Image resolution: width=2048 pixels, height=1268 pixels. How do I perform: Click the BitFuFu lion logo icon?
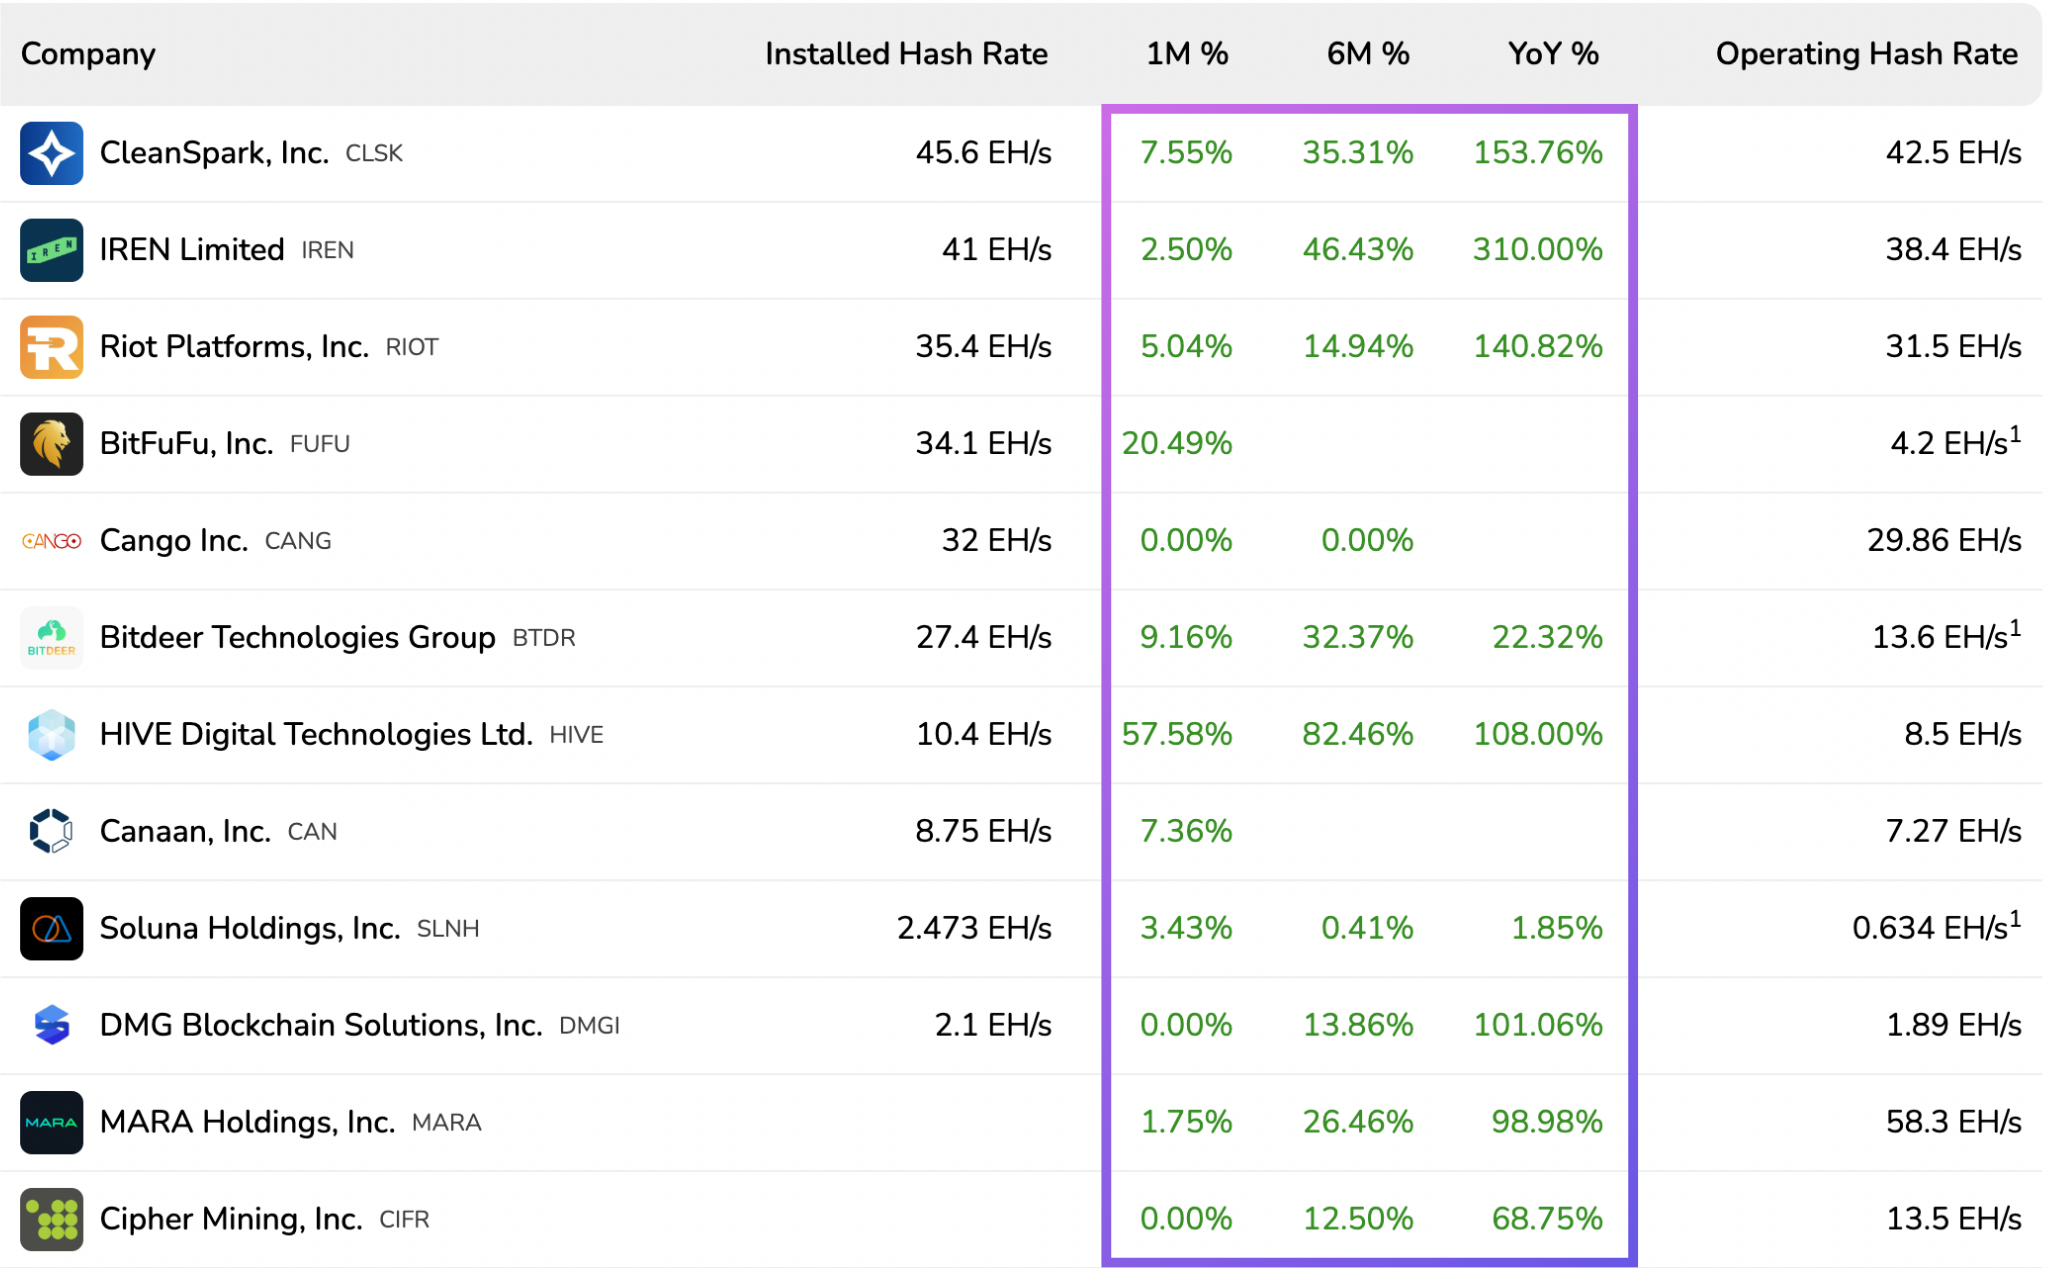pyautogui.click(x=51, y=444)
